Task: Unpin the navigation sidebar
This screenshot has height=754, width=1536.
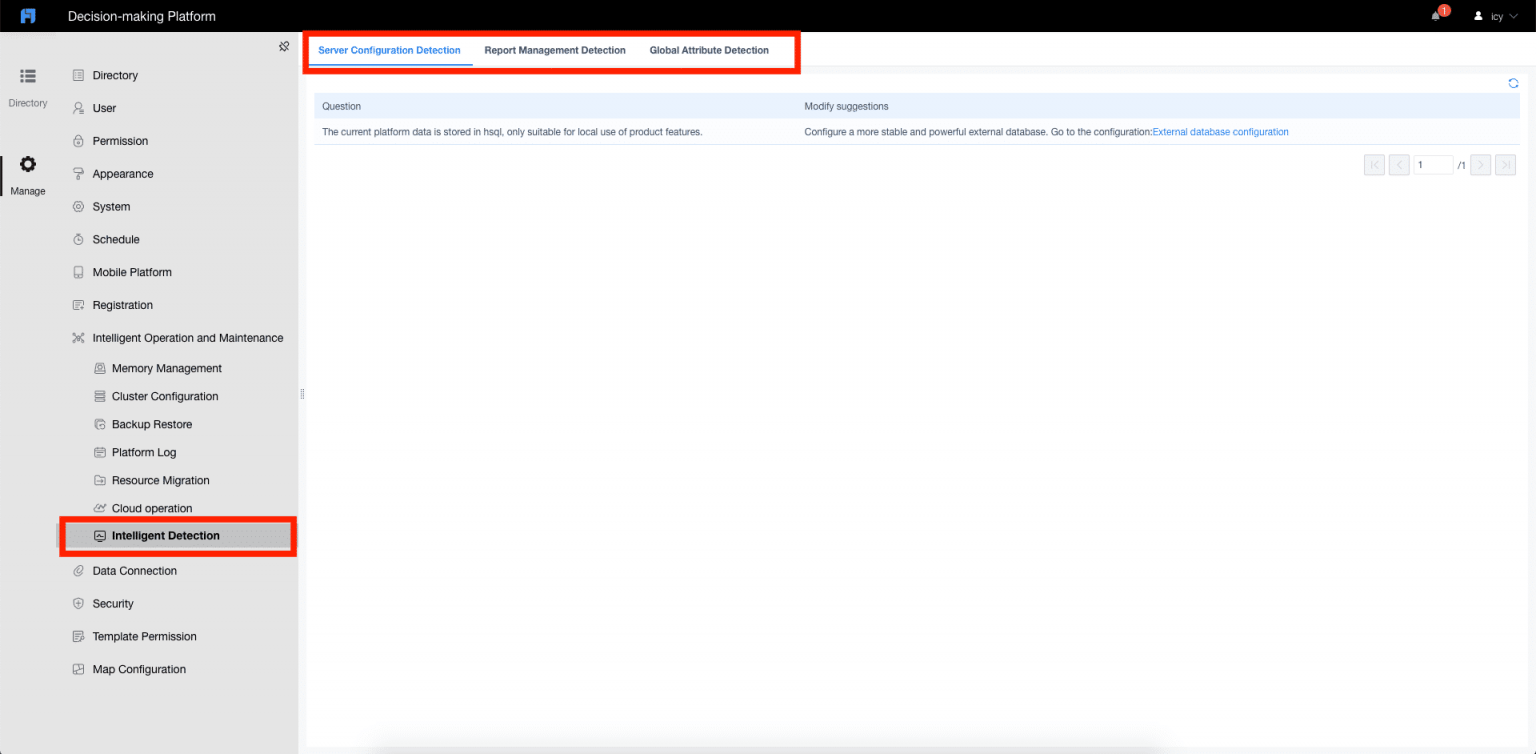Action: (x=284, y=45)
